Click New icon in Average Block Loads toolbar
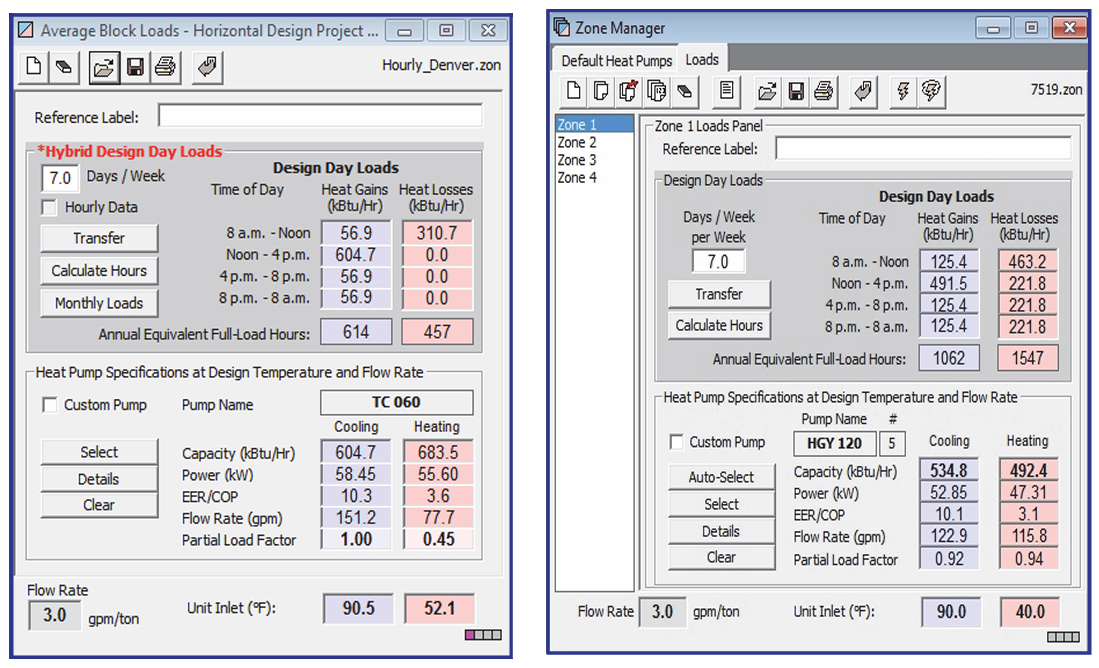Viewport: 1099px width, 668px height. point(33,67)
